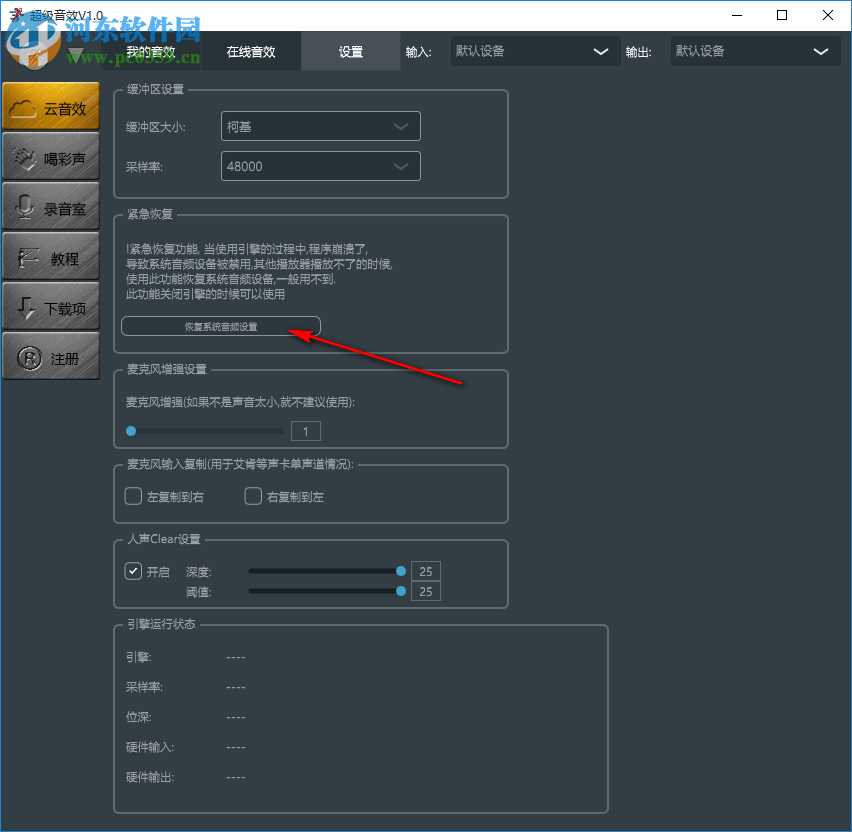Enable 左复制到右 channel copy
Image resolution: width=852 pixels, height=832 pixels.
132,496
